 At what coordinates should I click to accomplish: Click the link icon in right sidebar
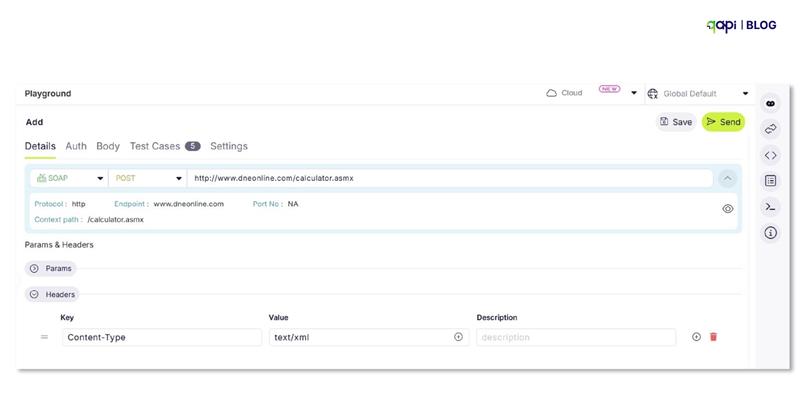770,129
